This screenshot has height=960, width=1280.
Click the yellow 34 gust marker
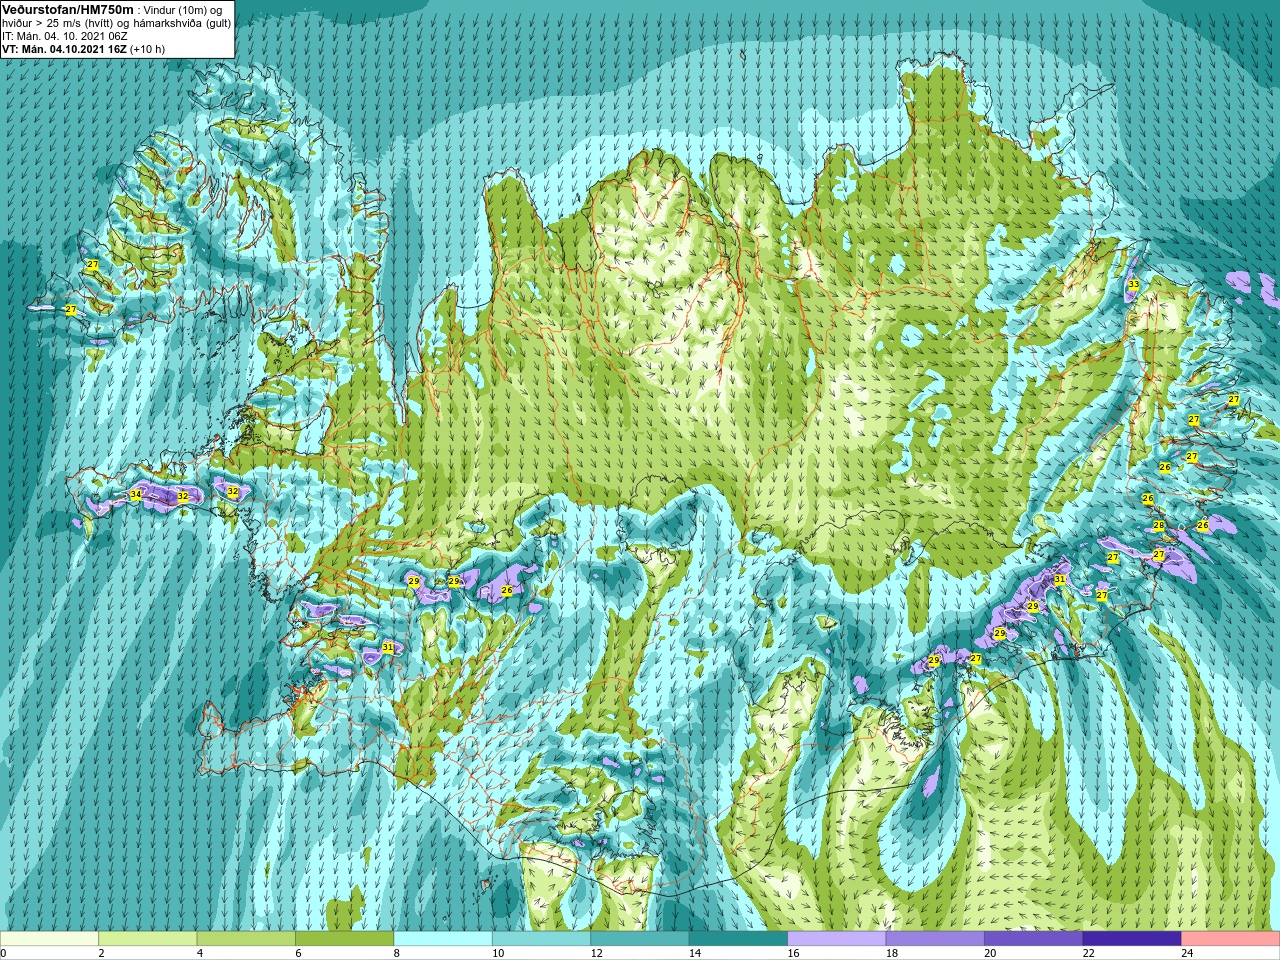136,495
